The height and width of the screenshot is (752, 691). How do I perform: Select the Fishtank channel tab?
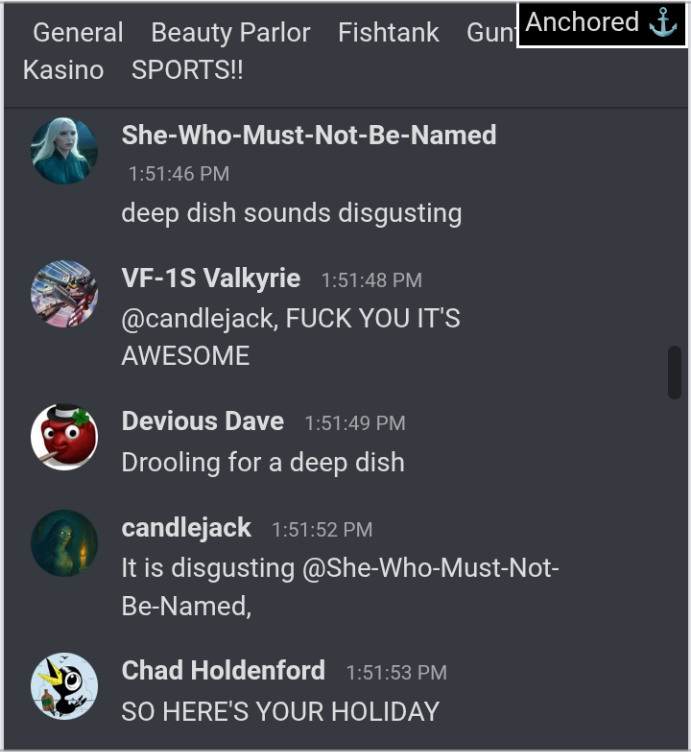[388, 33]
